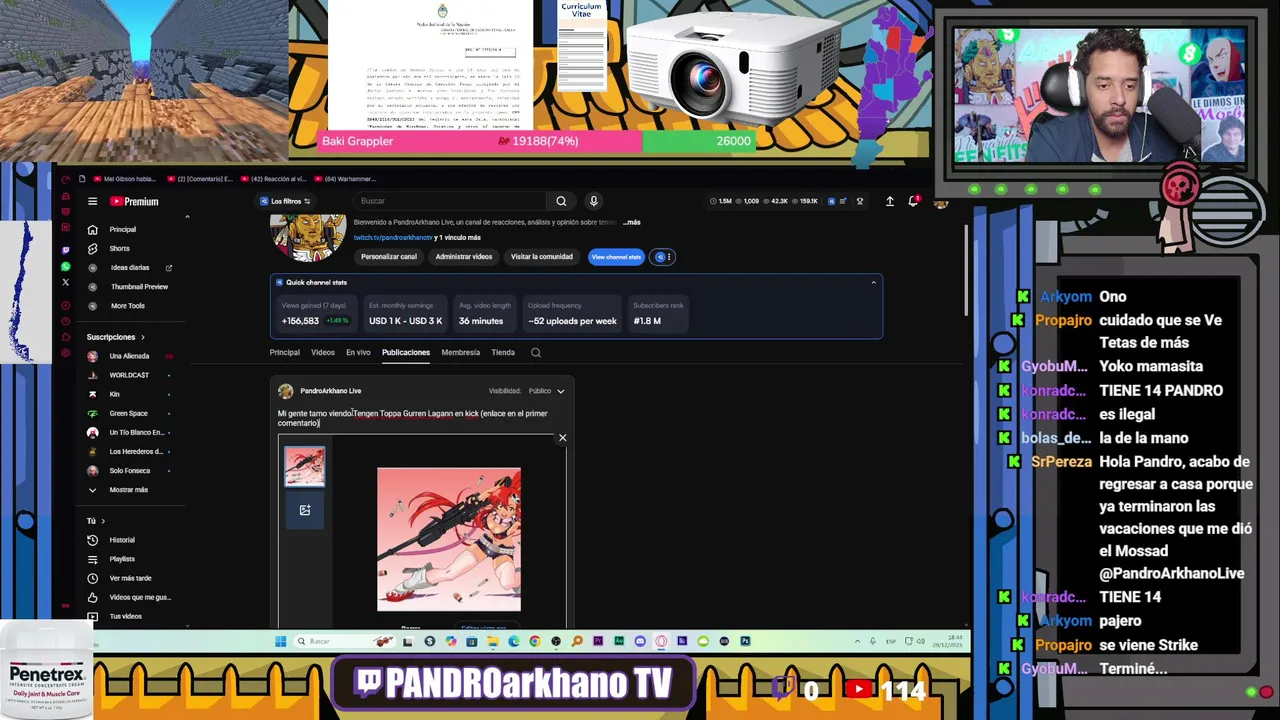Click Personalizar canal button

(389, 257)
